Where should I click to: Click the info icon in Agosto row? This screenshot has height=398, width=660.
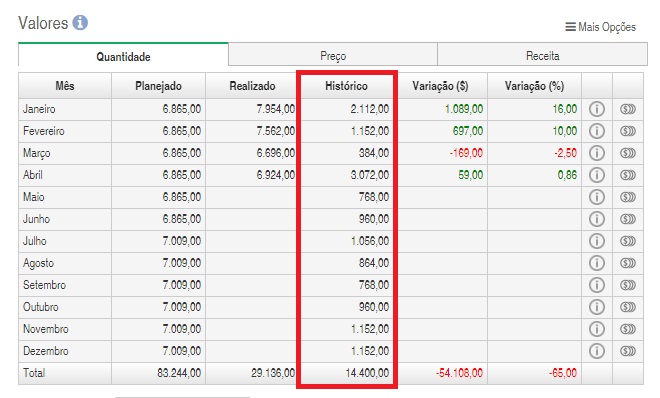[x=597, y=263]
